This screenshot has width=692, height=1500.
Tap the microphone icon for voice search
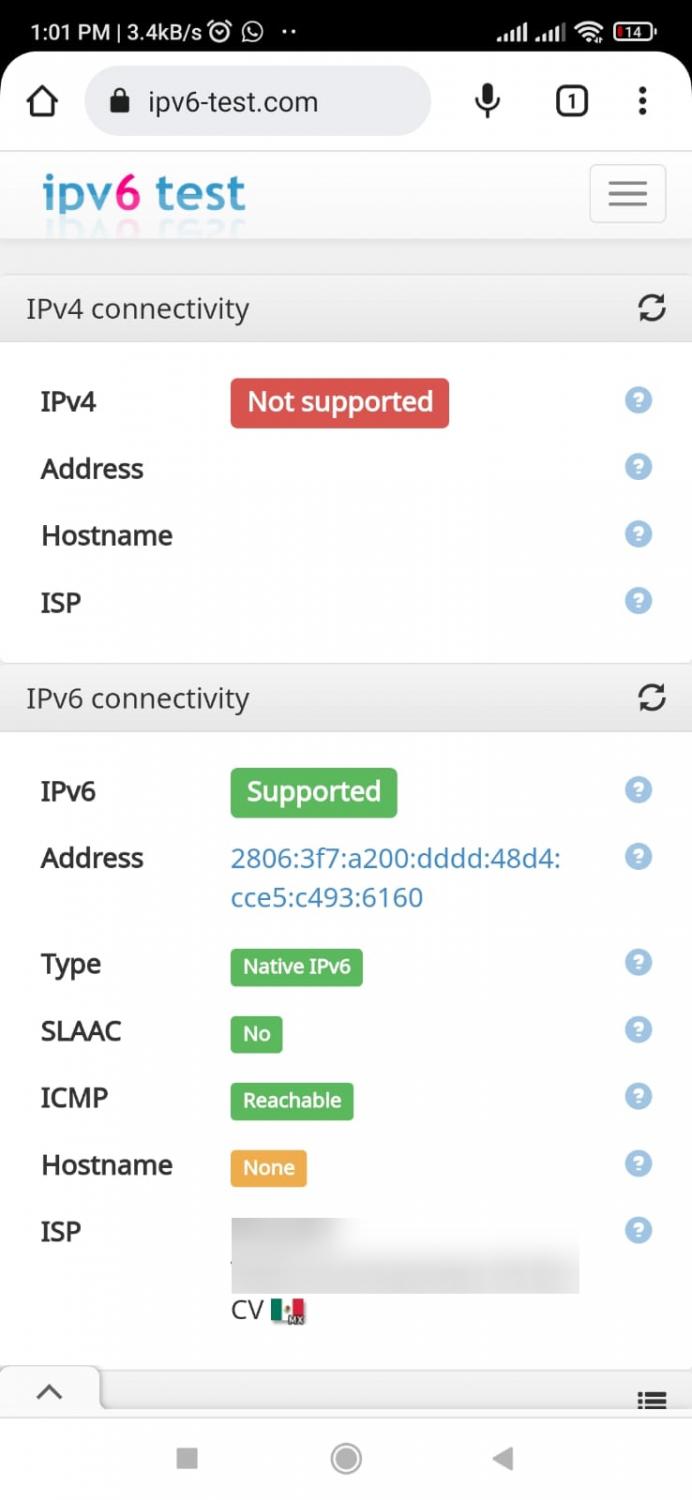[x=487, y=100]
